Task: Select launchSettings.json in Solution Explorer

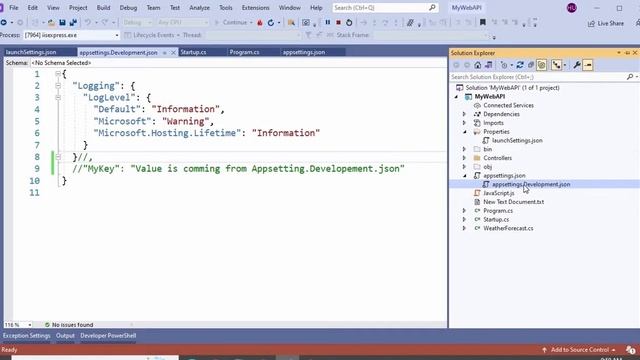Action: tap(517, 140)
